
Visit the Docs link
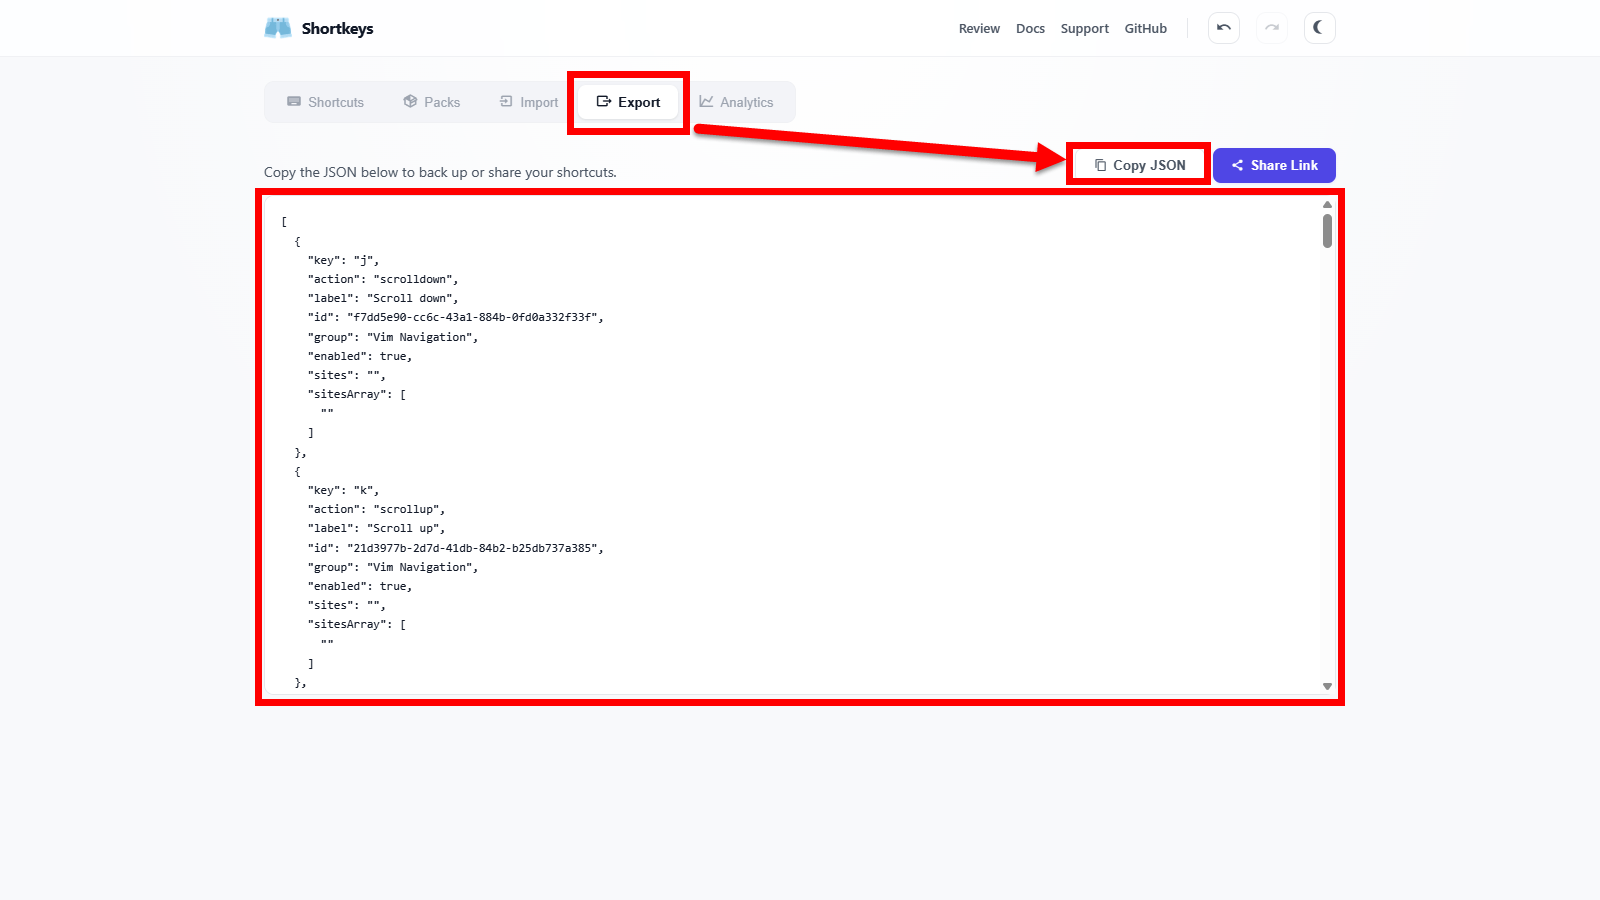[1030, 29]
